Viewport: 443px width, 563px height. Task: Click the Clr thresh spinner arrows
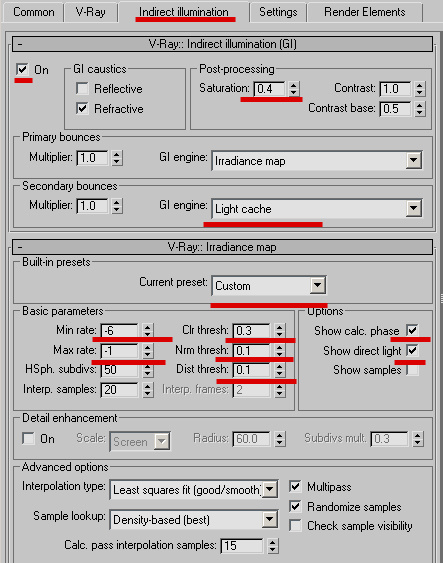pyautogui.click(x=279, y=330)
